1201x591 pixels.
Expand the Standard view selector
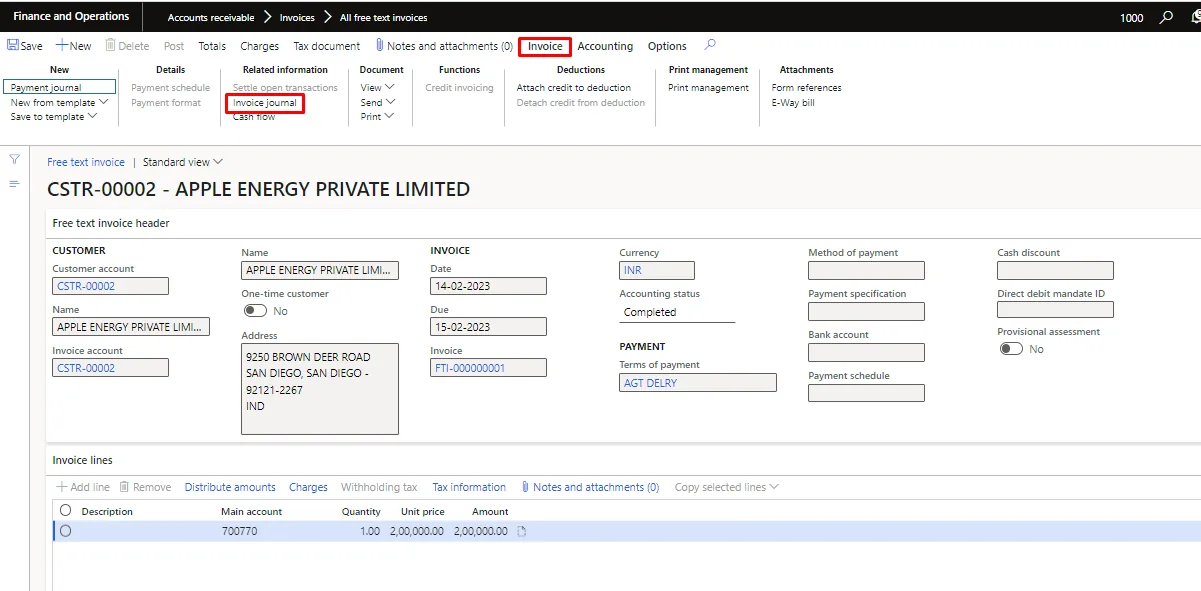tap(183, 162)
